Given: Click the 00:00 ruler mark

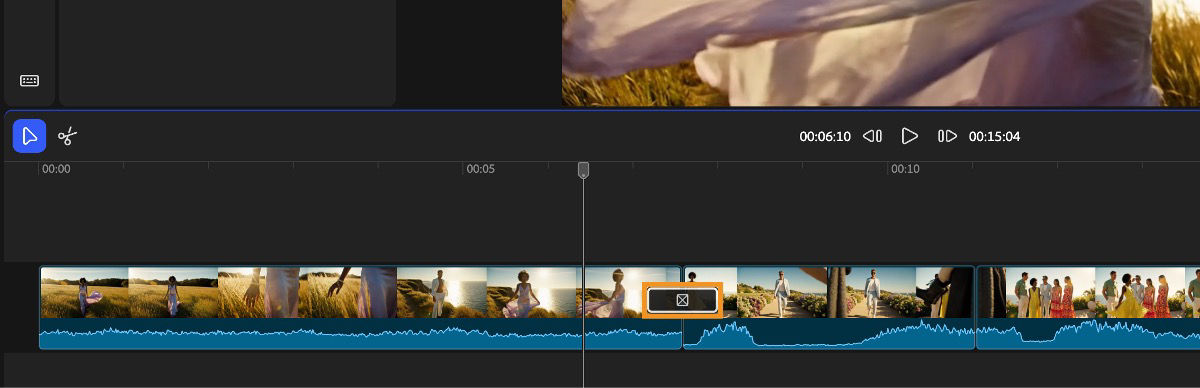Looking at the screenshot, I should point(55,169).
